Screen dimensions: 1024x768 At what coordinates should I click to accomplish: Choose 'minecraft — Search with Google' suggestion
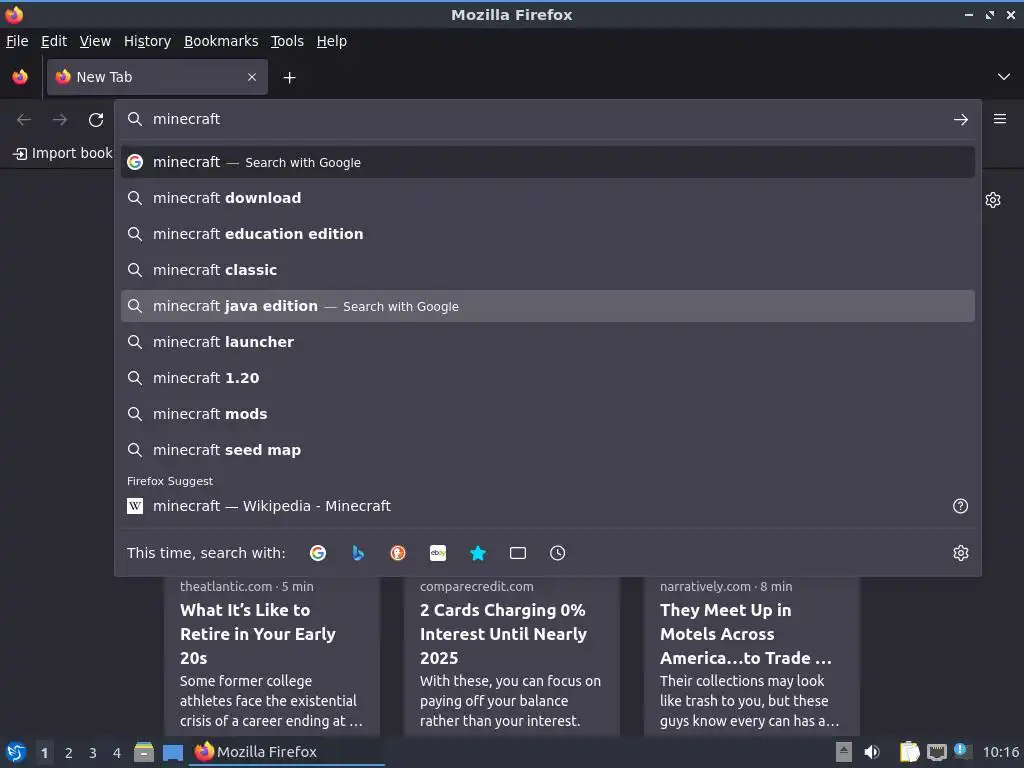pos(548,162)
